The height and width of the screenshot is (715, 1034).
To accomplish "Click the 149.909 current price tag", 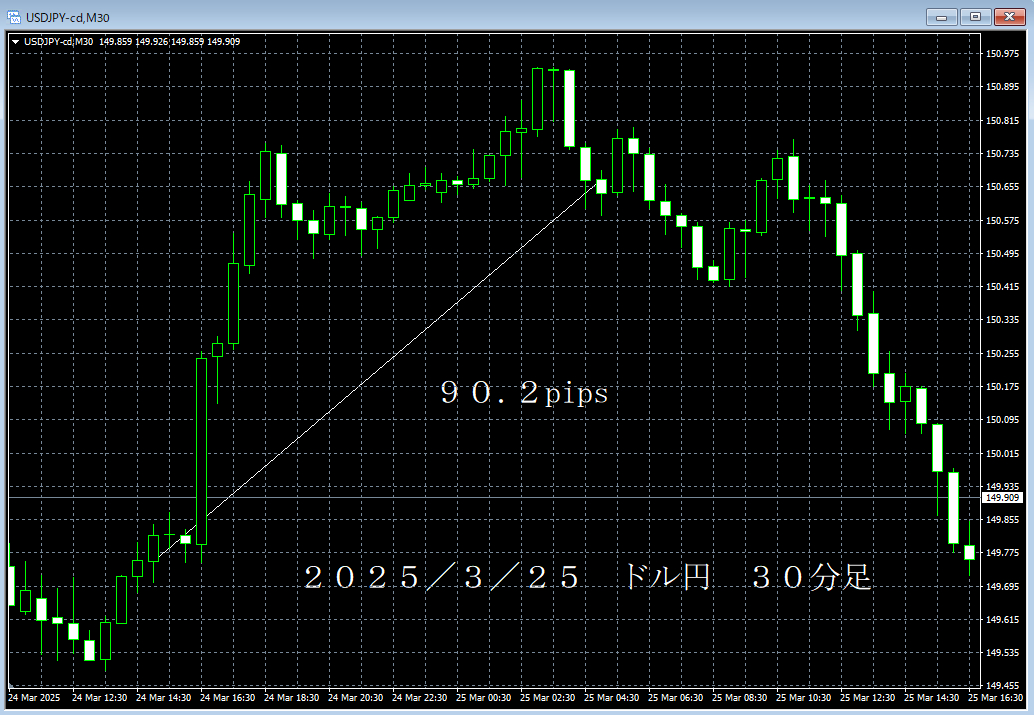I will coord(1000,497).
